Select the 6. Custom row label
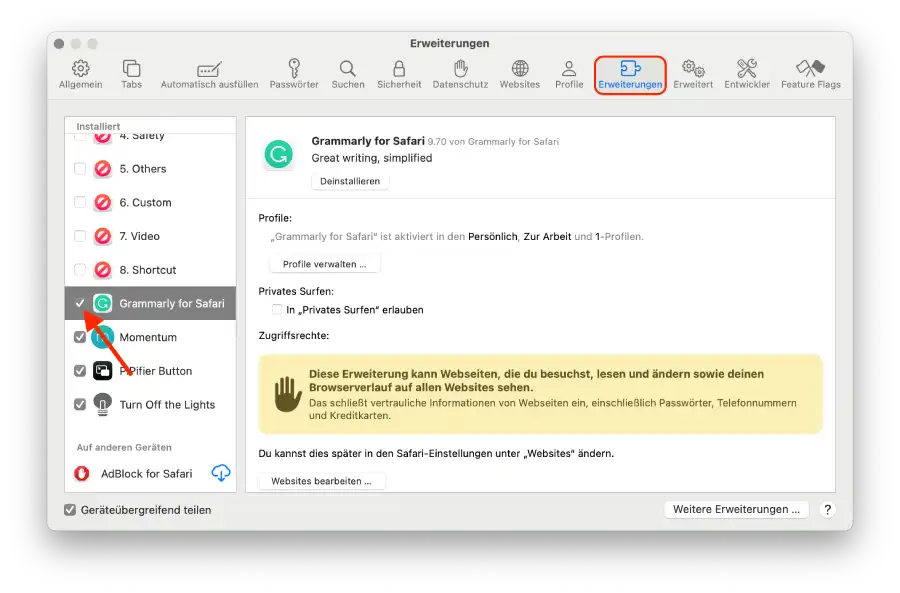The height and width of the screenshot is (593, 900). tap(145, 203)
